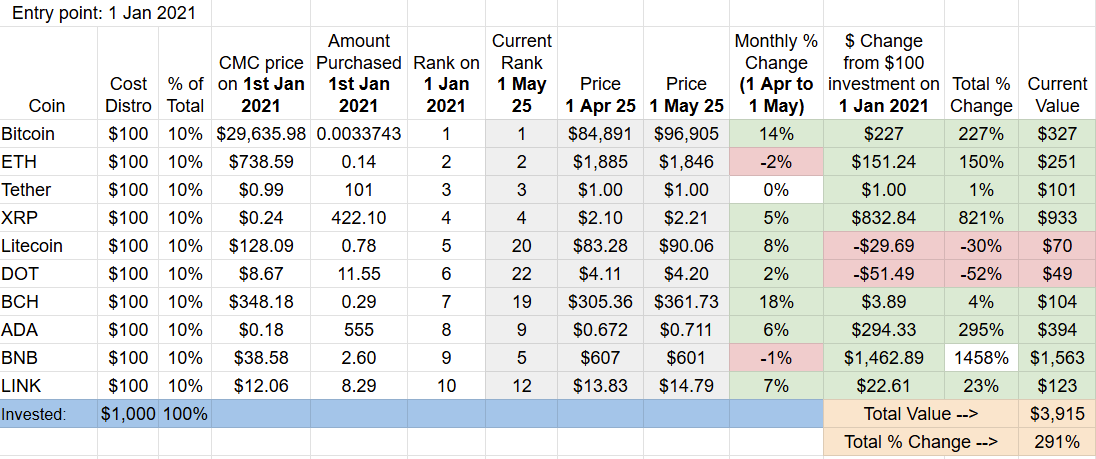
Task: Click the 'Total % Change' column header
Action: pos(982,73)
